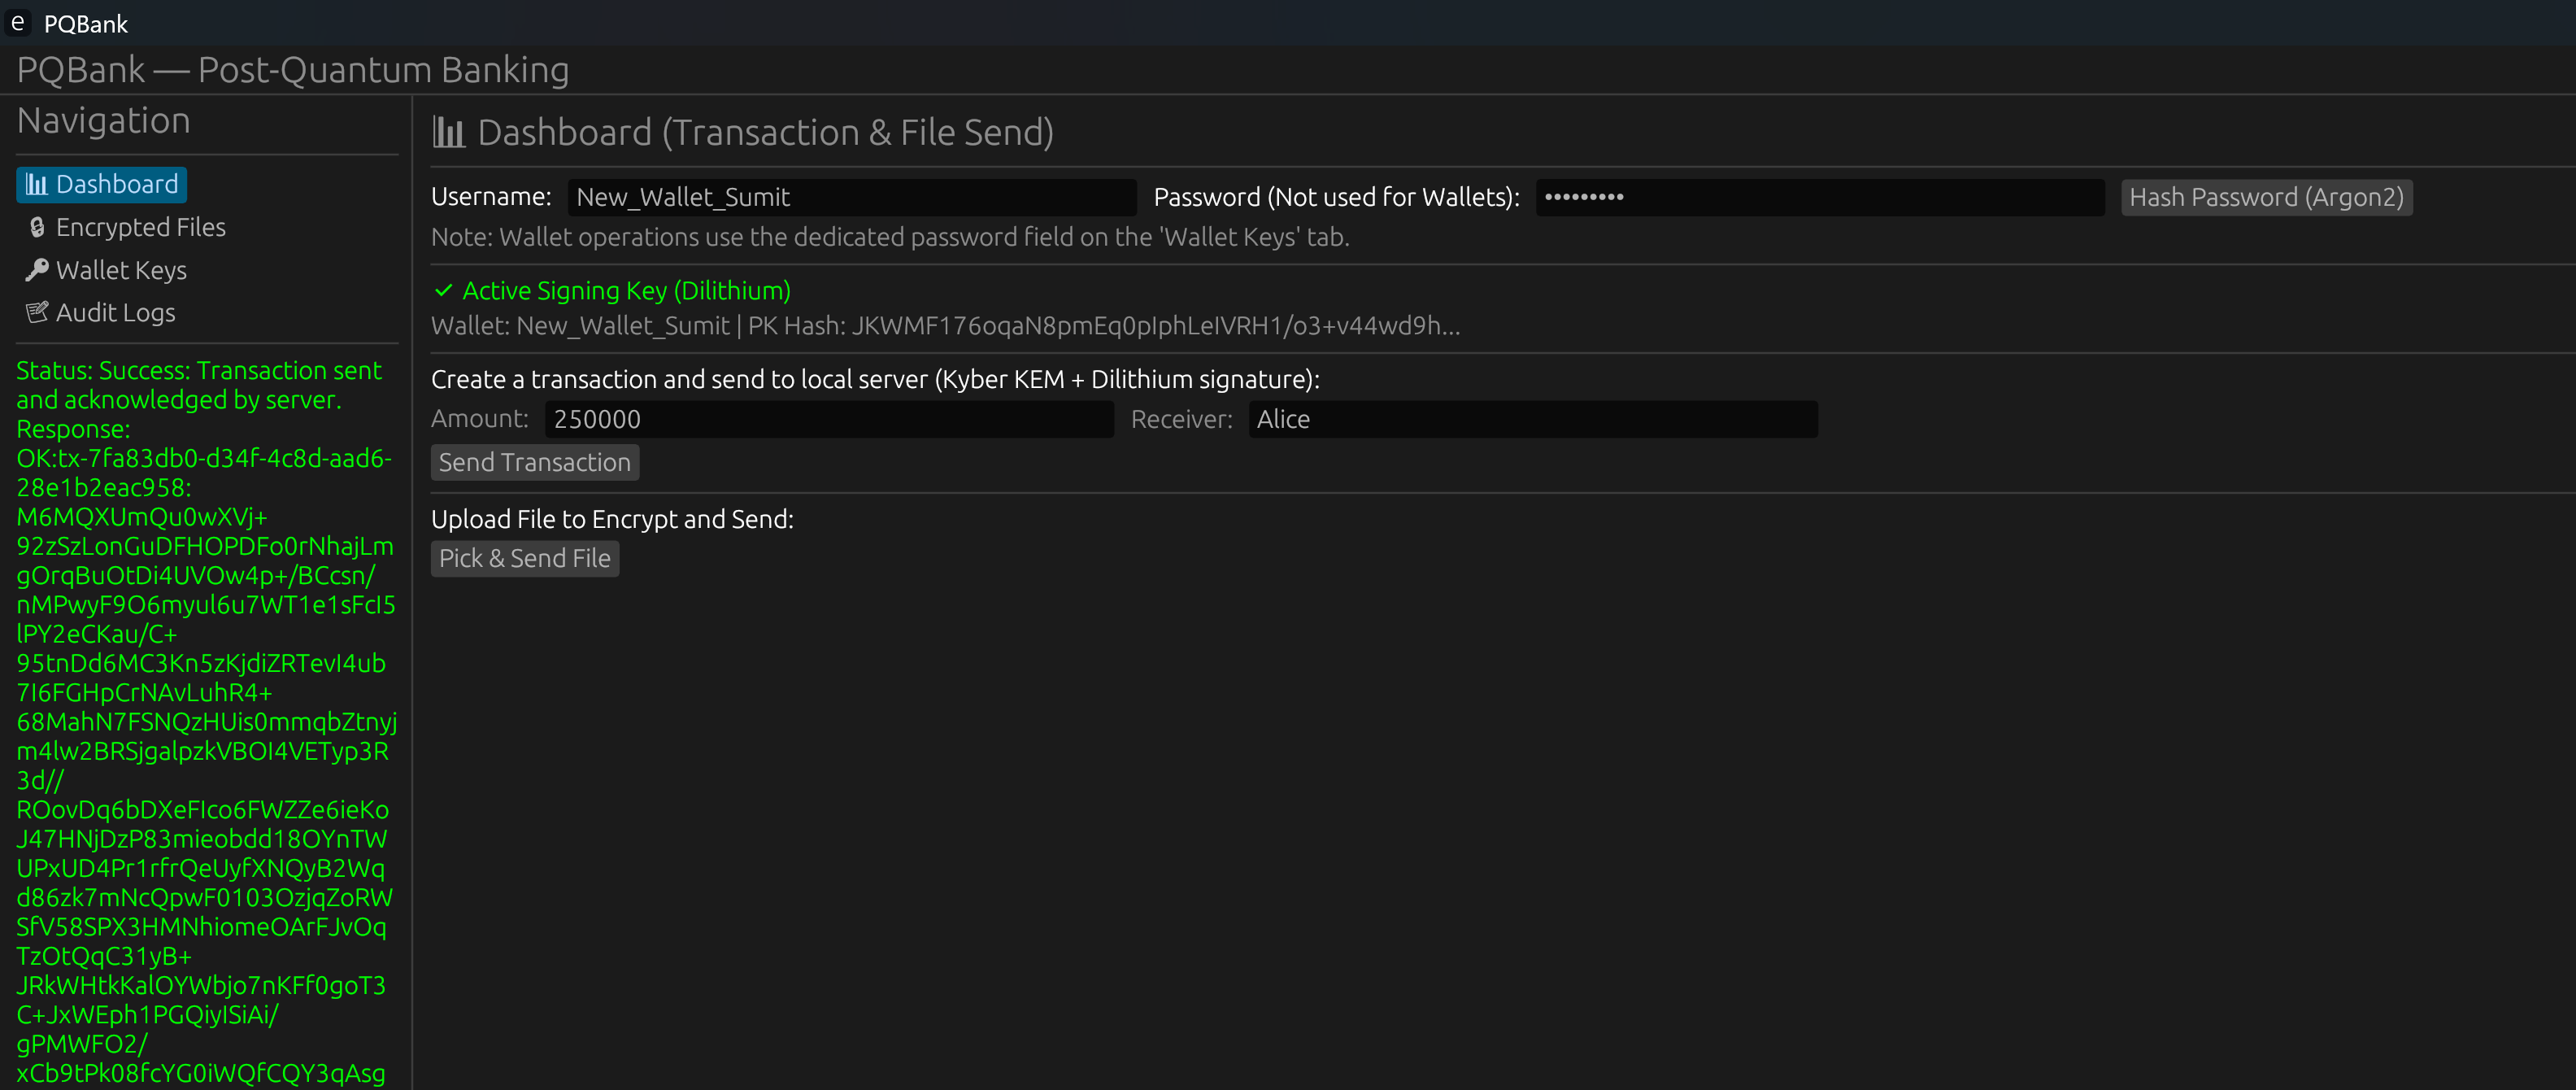This screenshot has height=1090, width=2576.
Task: Open the Audit Logs section
Action: pyautogui.click(x=115, y=313)
